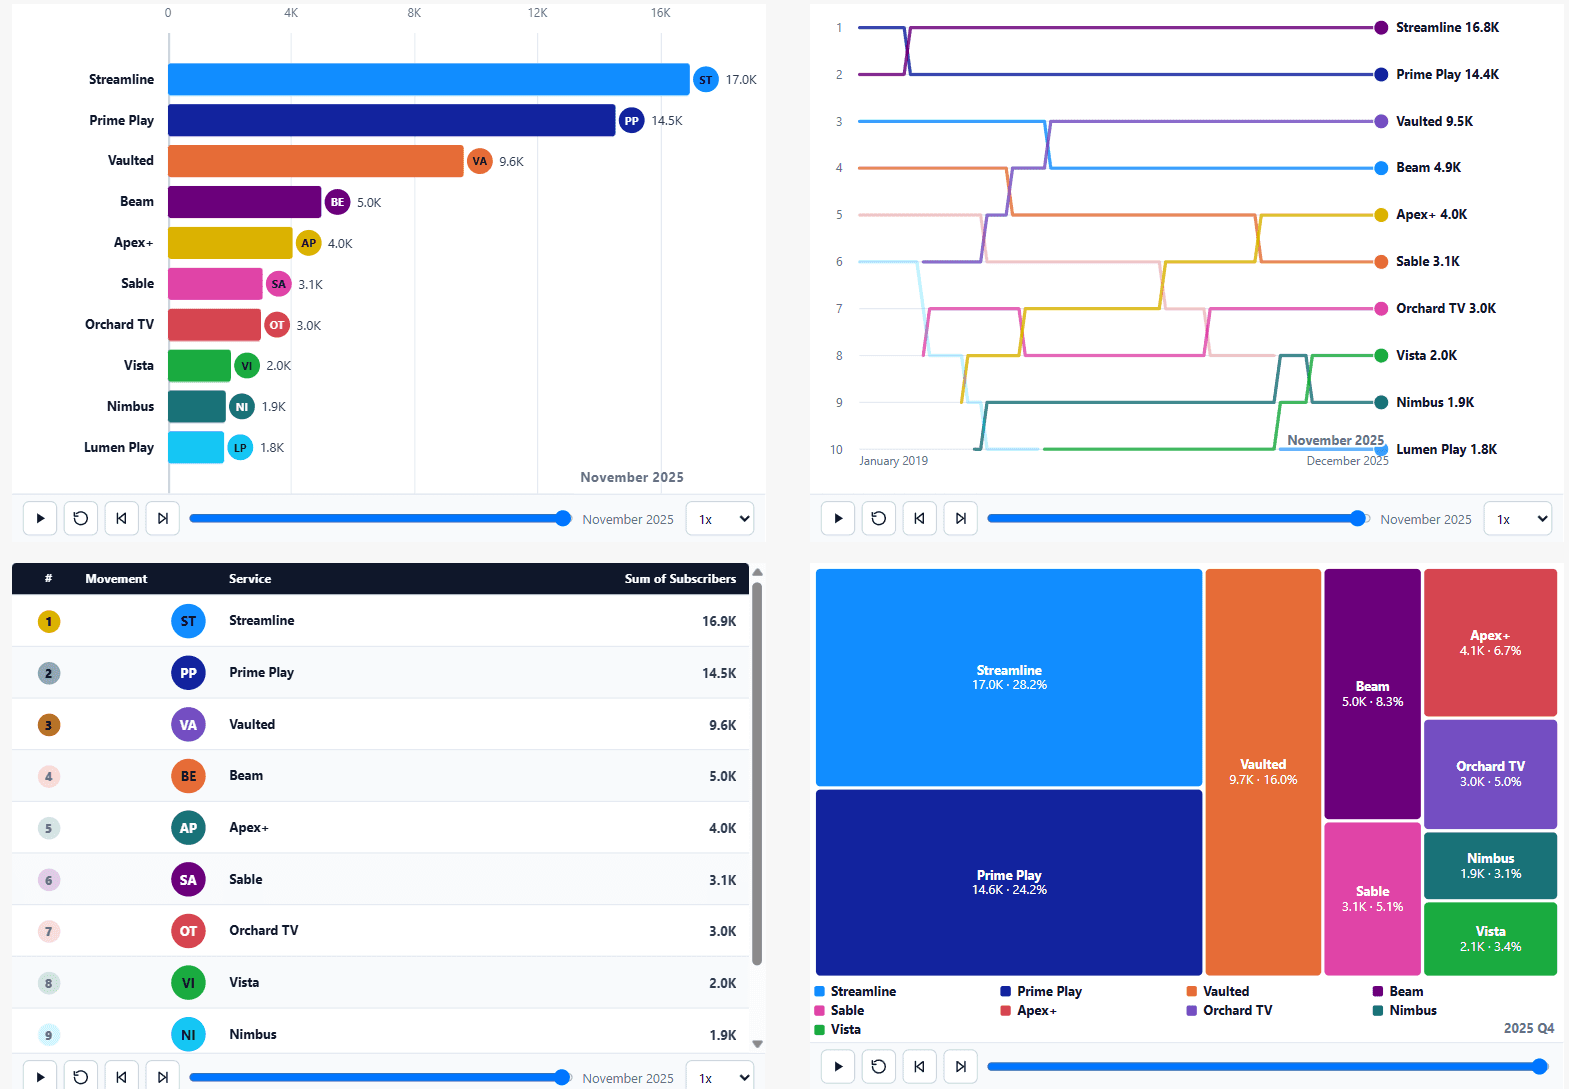Click the Streamline bar in the bar chart

tap(429, 79)
